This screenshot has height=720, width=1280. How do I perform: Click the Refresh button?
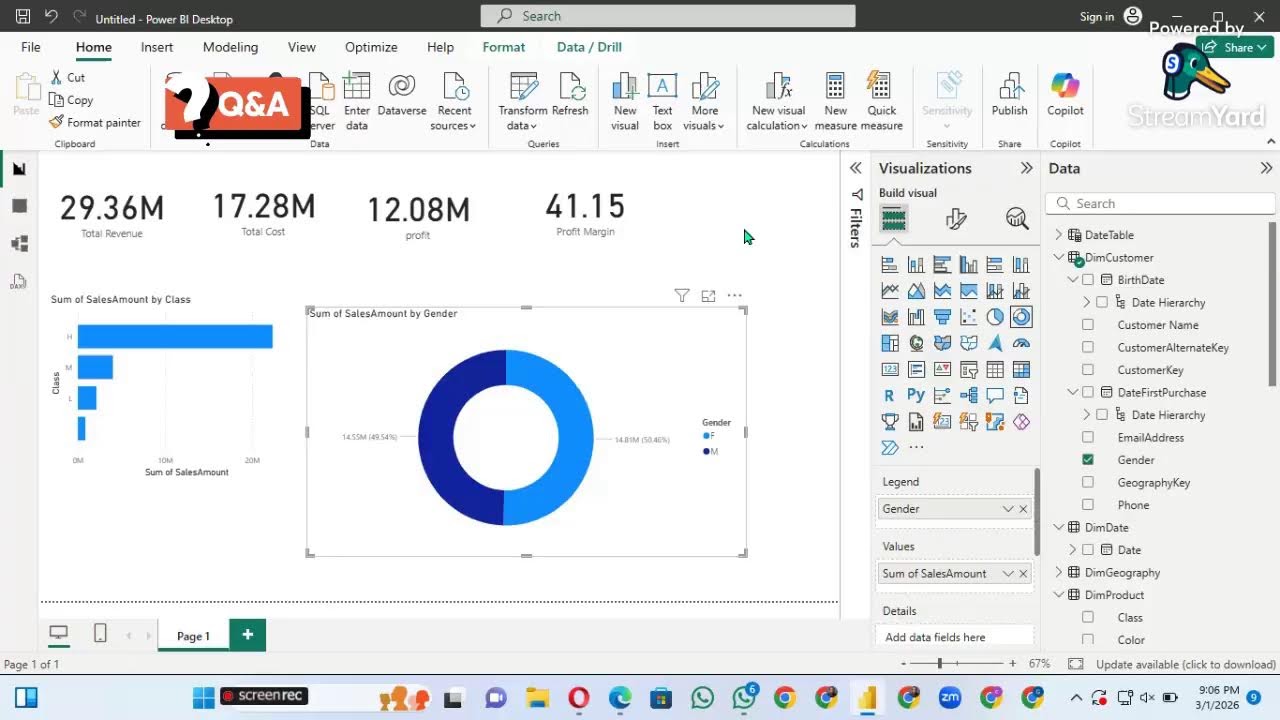pos(570,95)
